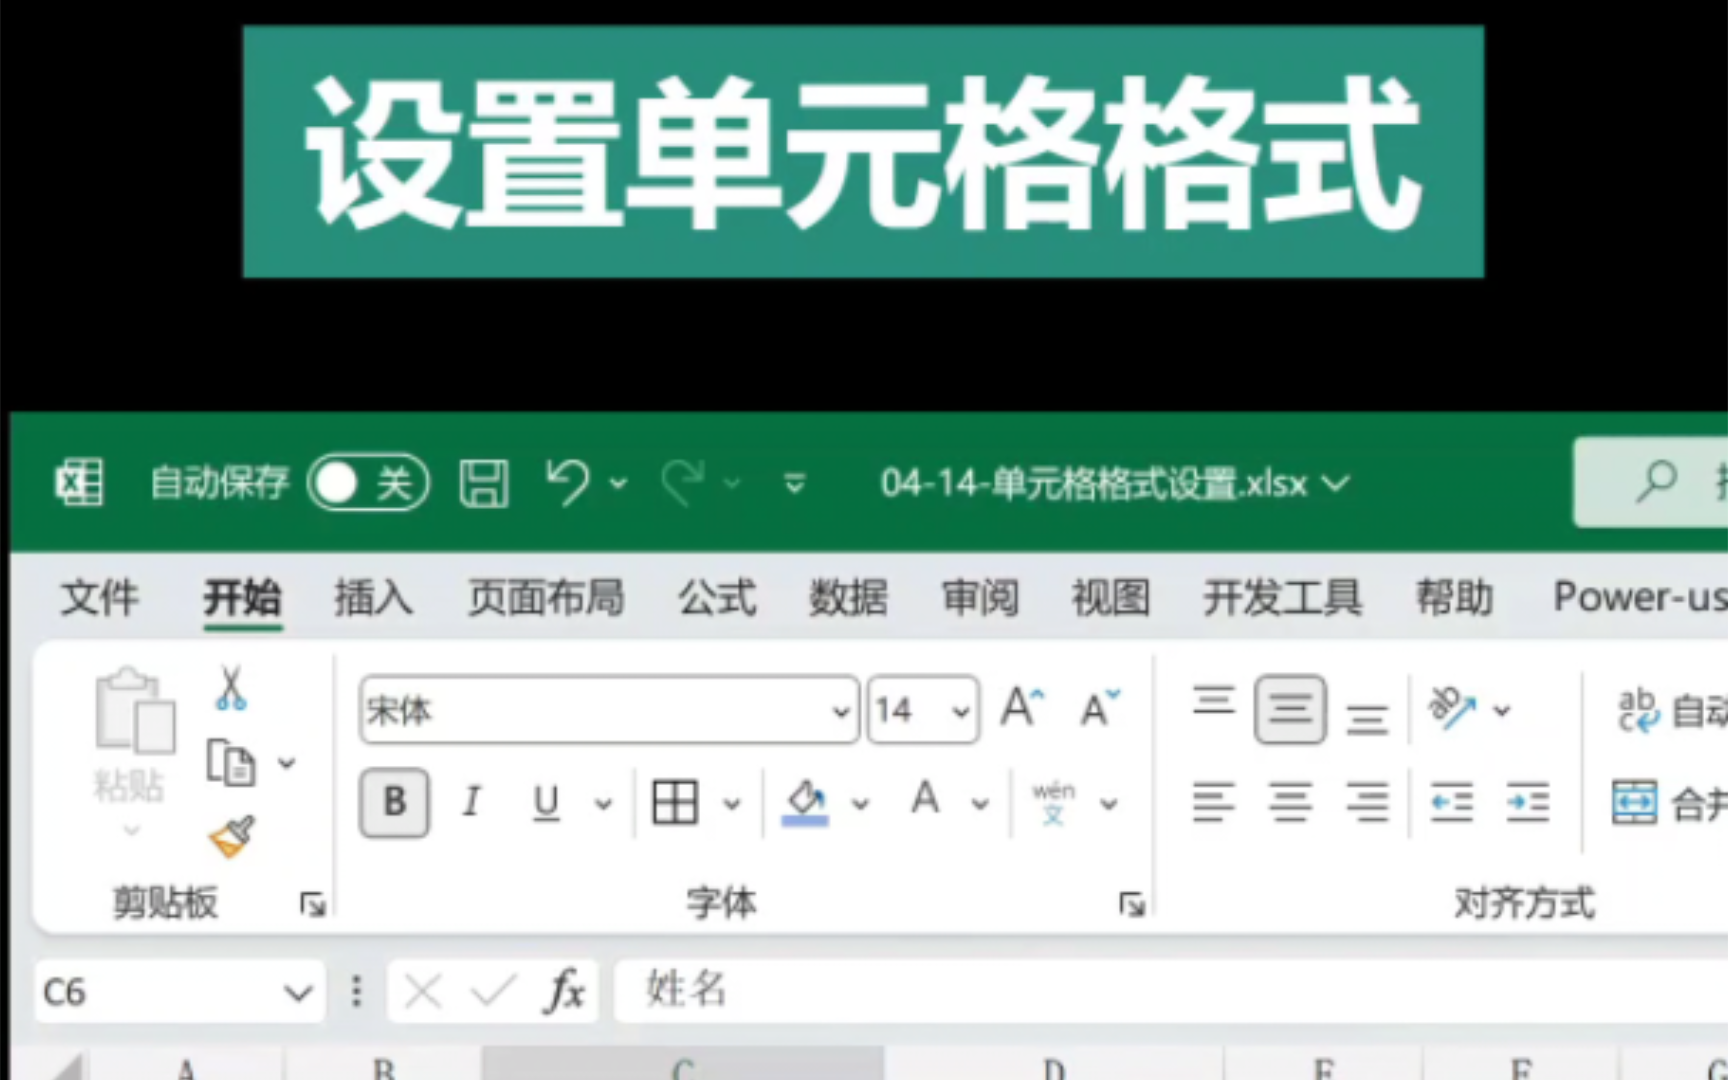Apply borders with the Borders icon

tap(675, 802)
